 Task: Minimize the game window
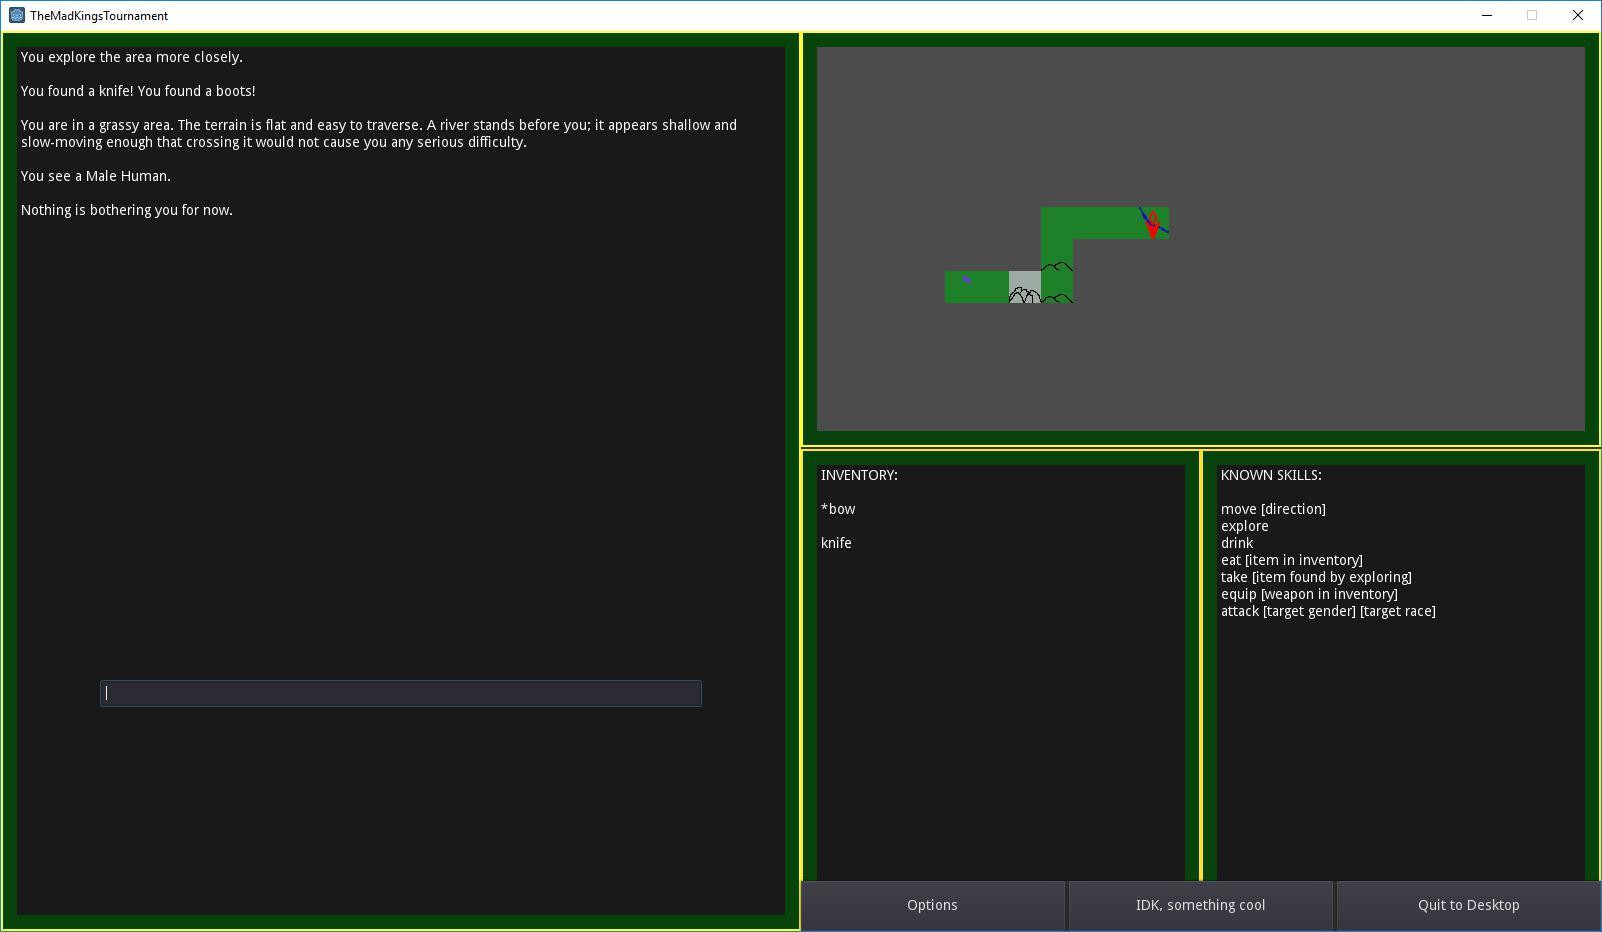pos(1487,15)
